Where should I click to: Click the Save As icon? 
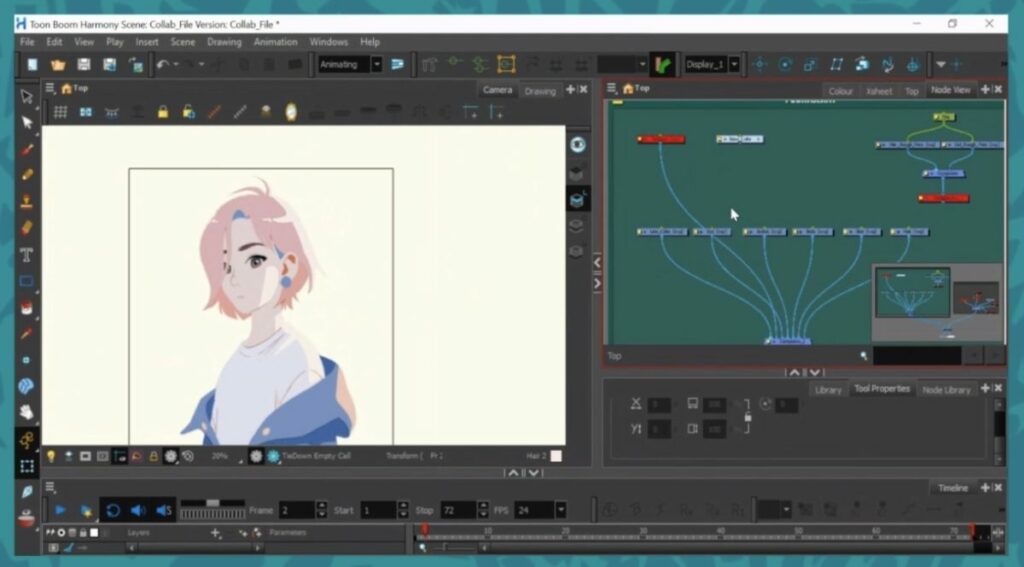point(109,65)
